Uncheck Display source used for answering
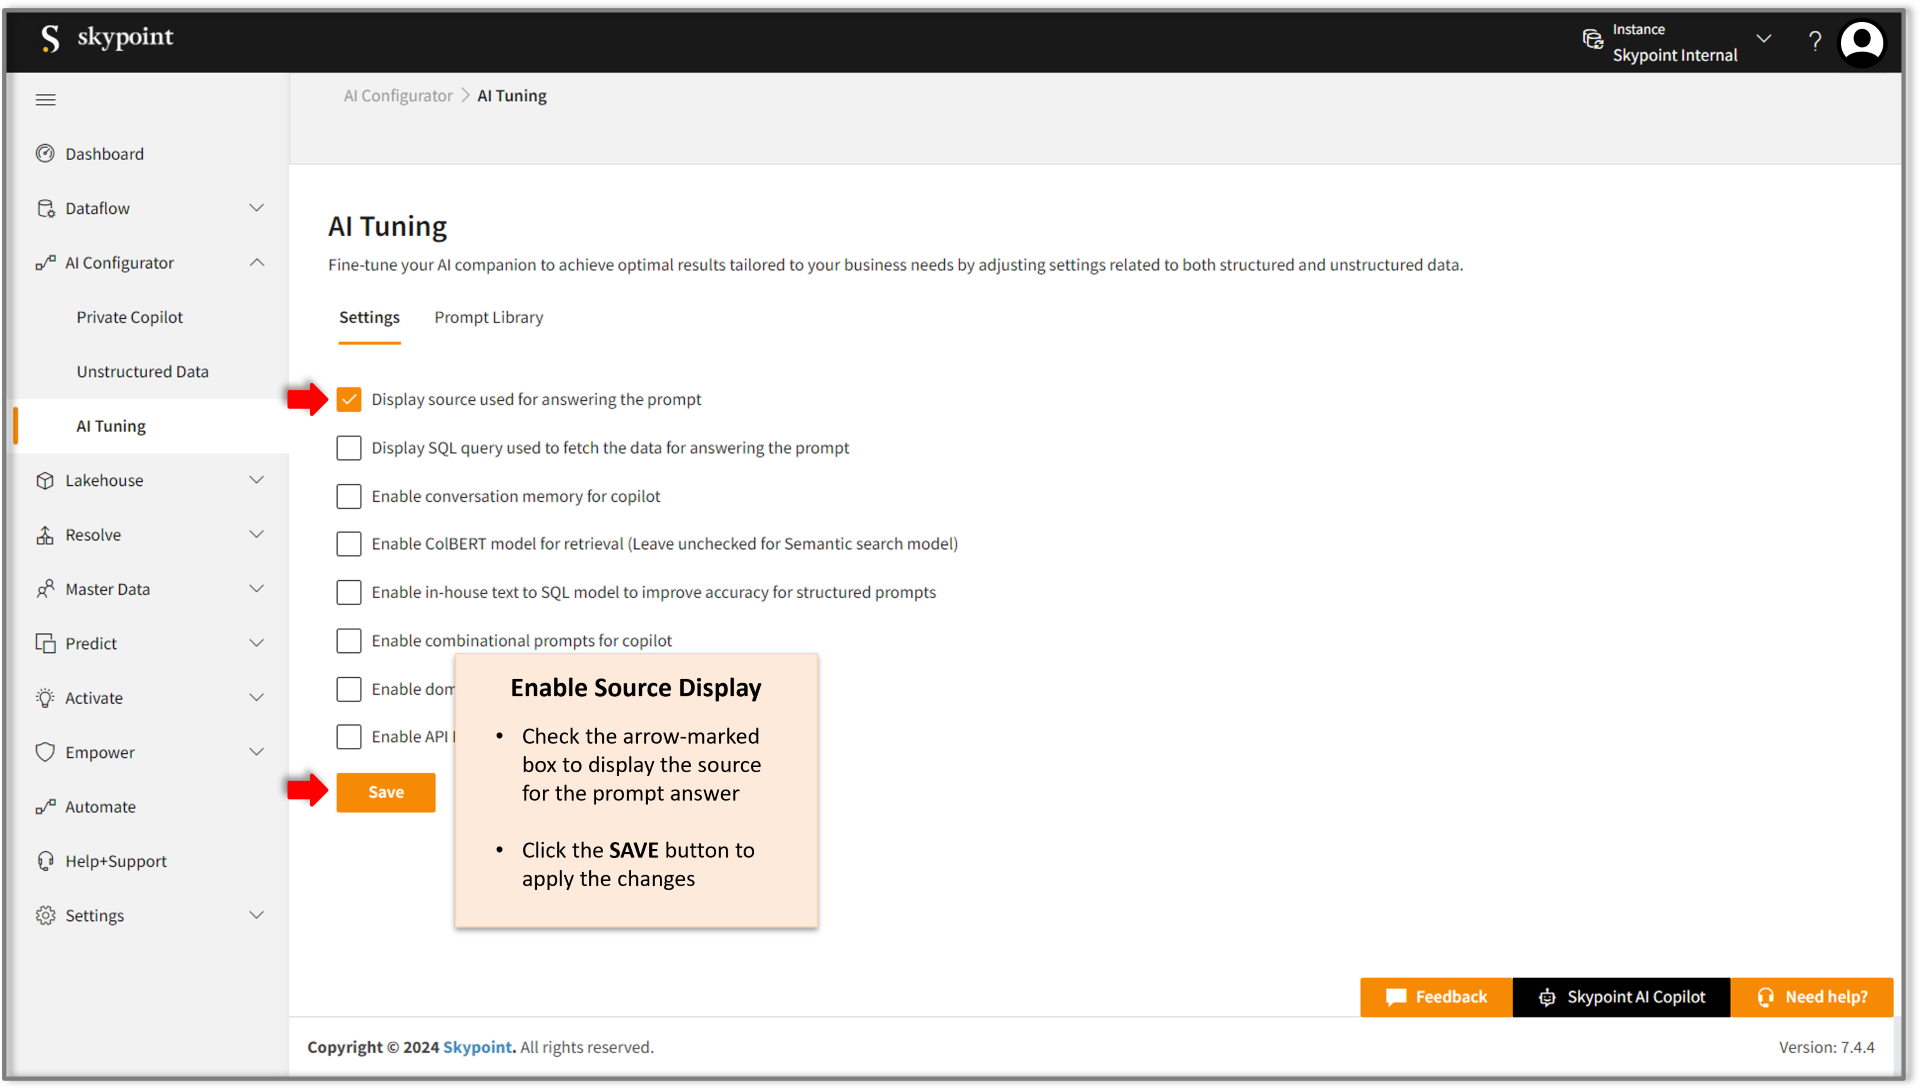1920x1089 pixels. tap(349, 400)
